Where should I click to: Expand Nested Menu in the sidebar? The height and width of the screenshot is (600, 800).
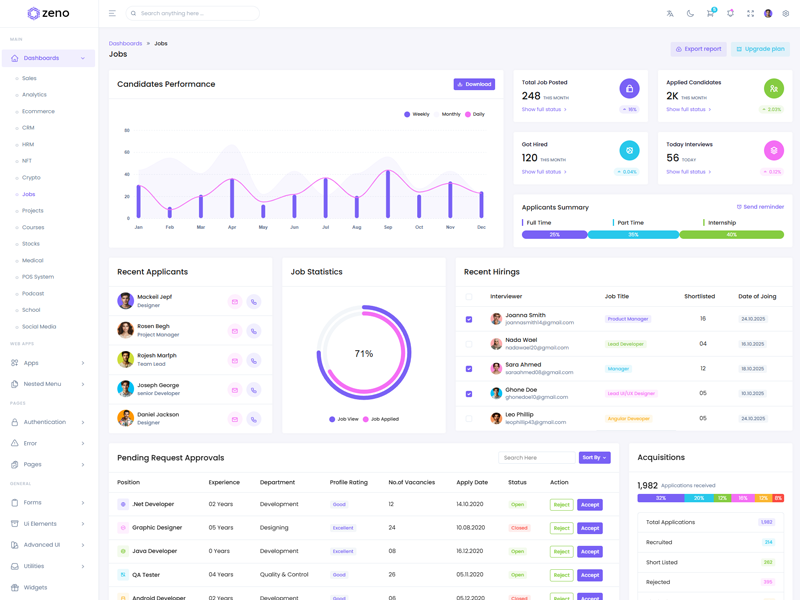point(48,384)
